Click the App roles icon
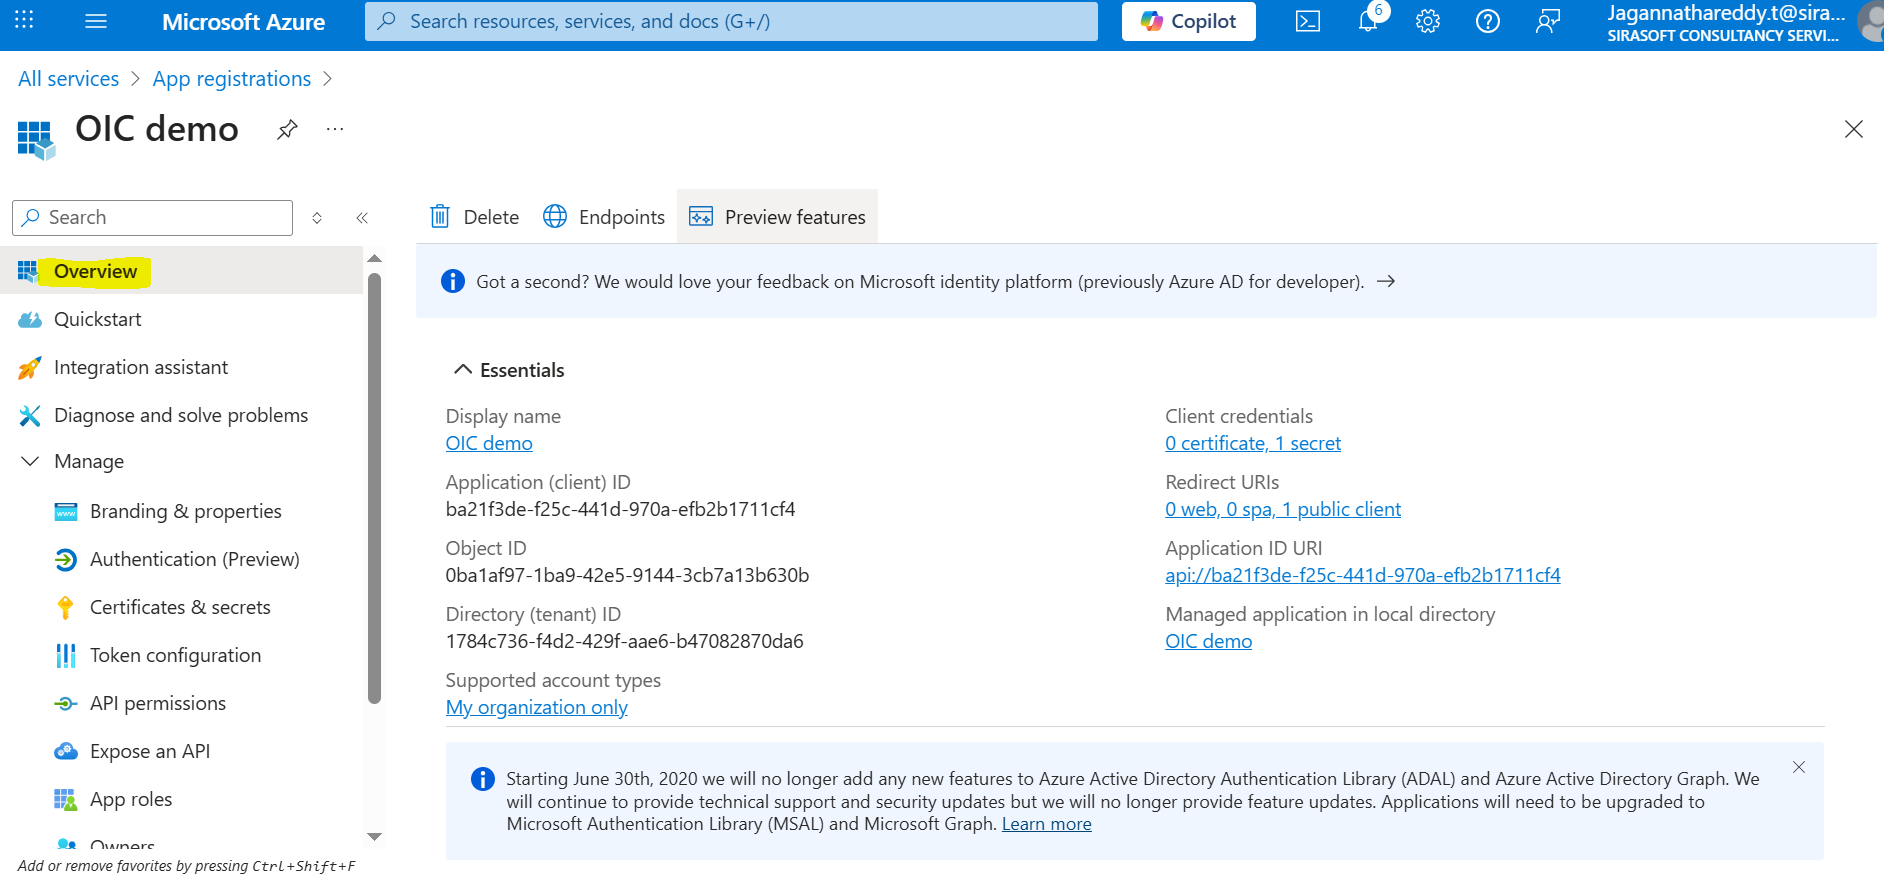 pyautogui.click(x=66, y=800)
